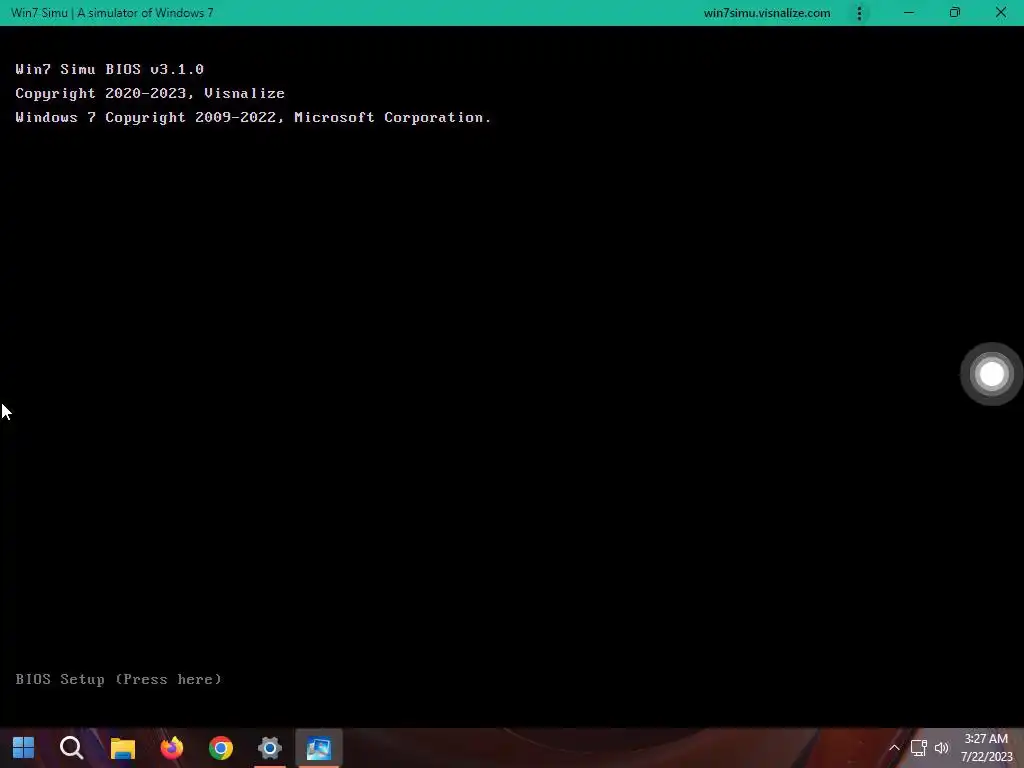
Task: Click win7simu.visnalize.com address text
Action: (x=767, y=13)
